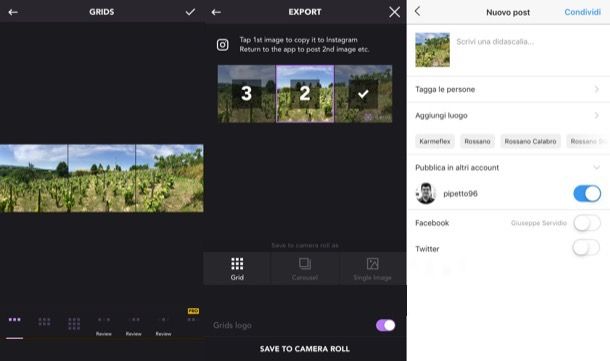610x361 pixels.
Task: Disable the Grids logo toggle
Action: (x=385, y=325)
